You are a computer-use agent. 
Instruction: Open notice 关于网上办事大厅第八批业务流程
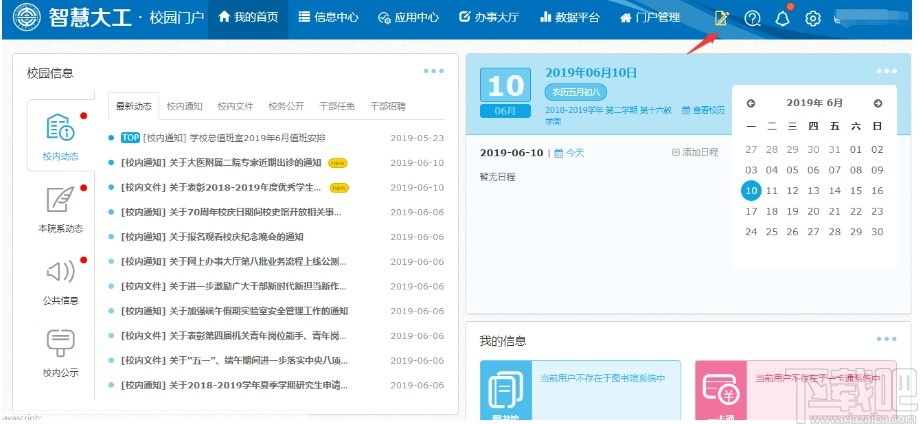[x=234, y=262]
